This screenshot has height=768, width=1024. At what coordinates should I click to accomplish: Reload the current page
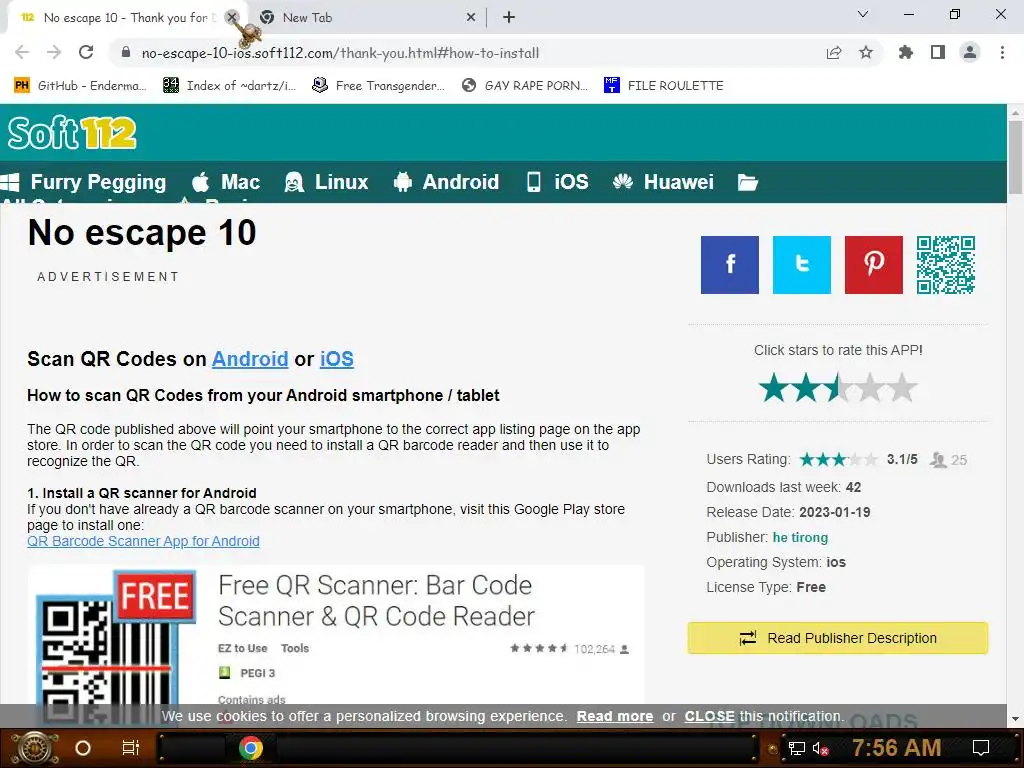86,53
